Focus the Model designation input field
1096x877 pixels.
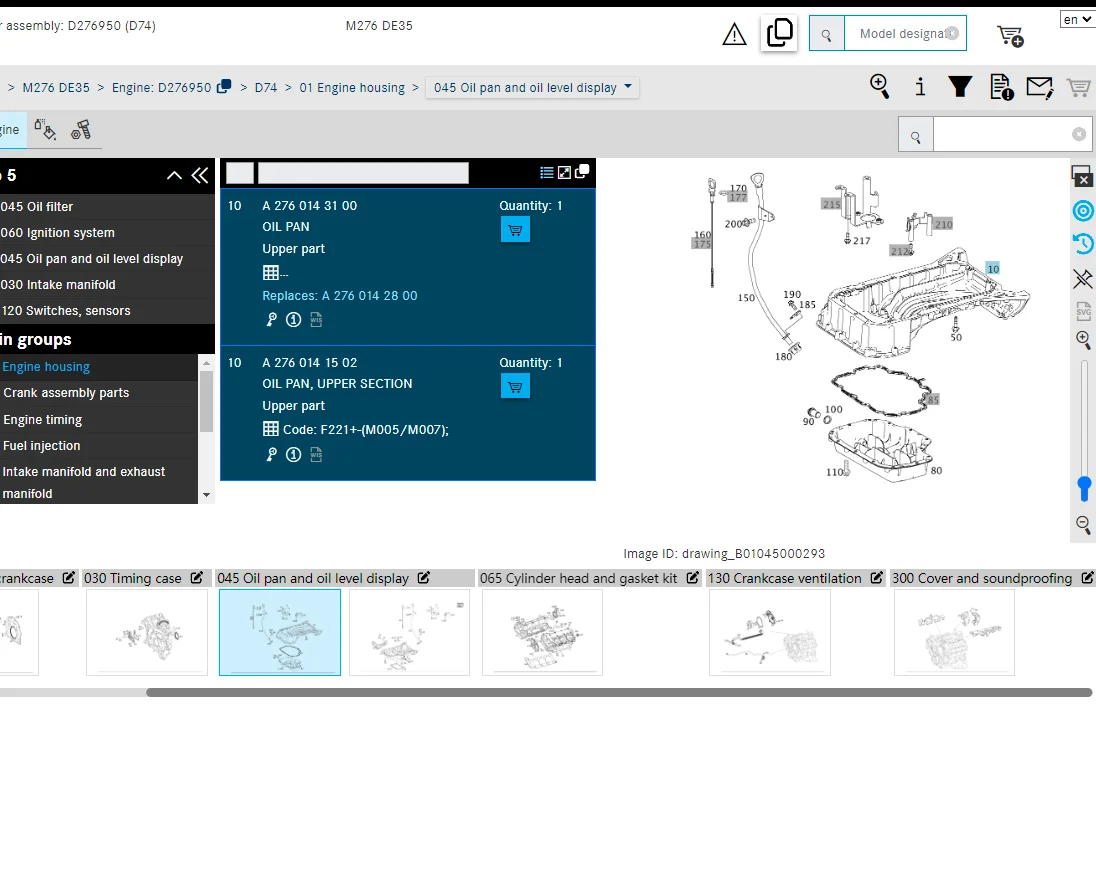tap(897, 34)
